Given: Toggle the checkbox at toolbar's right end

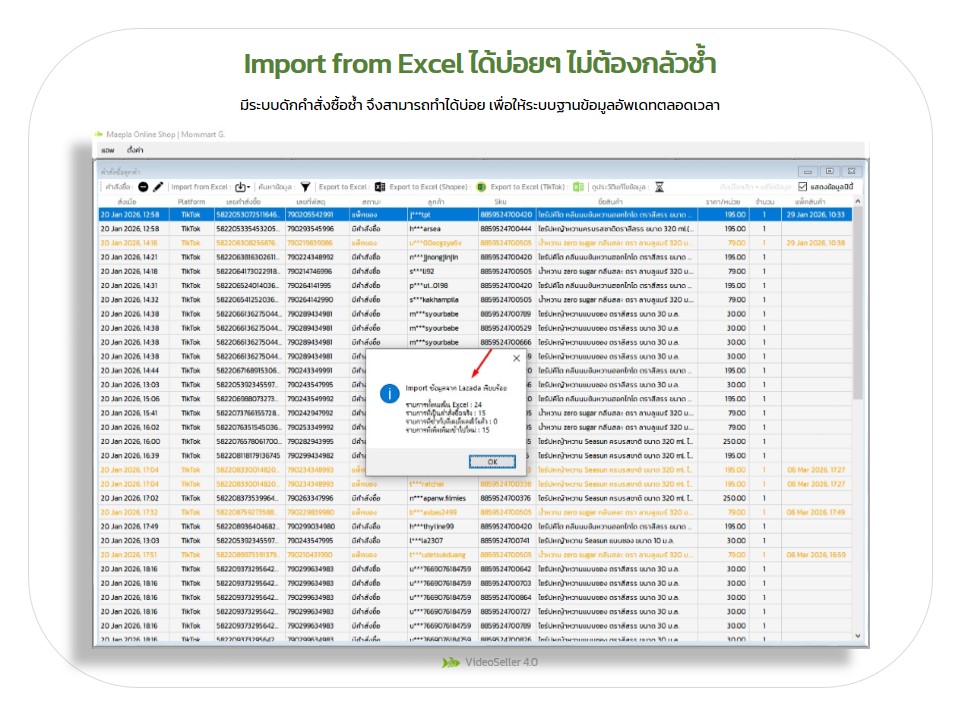Looking at the screenshot, I should click(802, 187).
